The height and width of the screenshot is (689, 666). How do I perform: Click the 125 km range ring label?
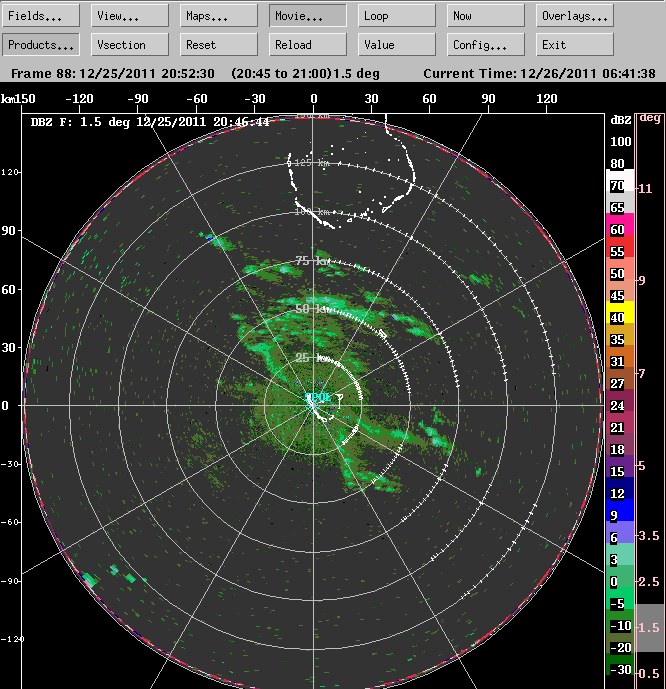(311, 163)
